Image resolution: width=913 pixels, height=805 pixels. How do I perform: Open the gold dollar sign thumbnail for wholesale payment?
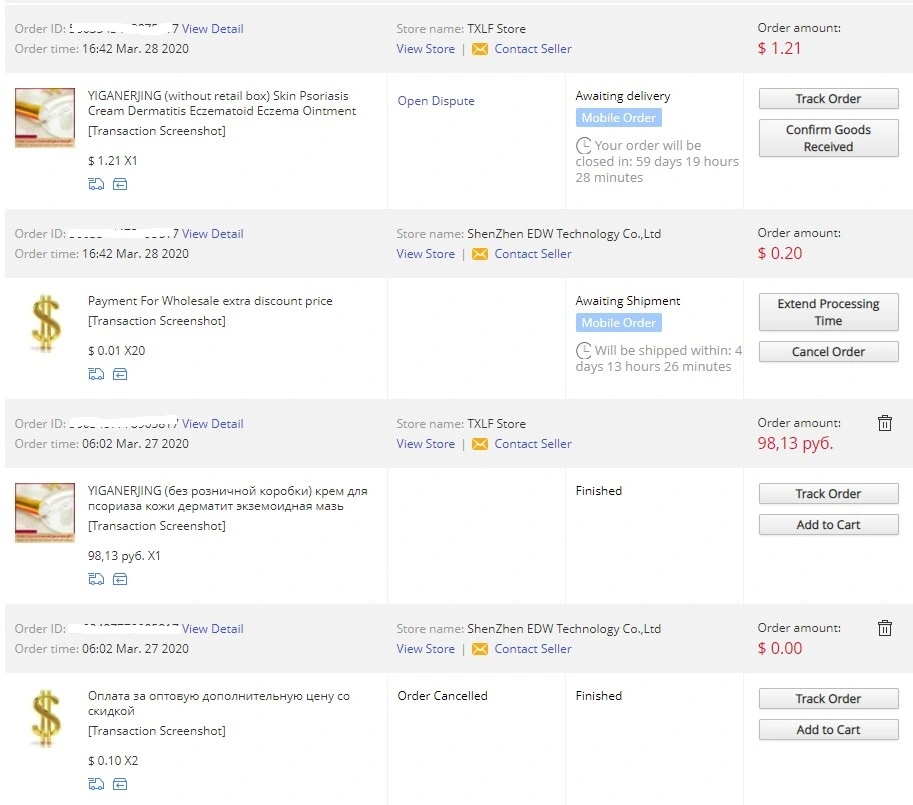(45, 324)
